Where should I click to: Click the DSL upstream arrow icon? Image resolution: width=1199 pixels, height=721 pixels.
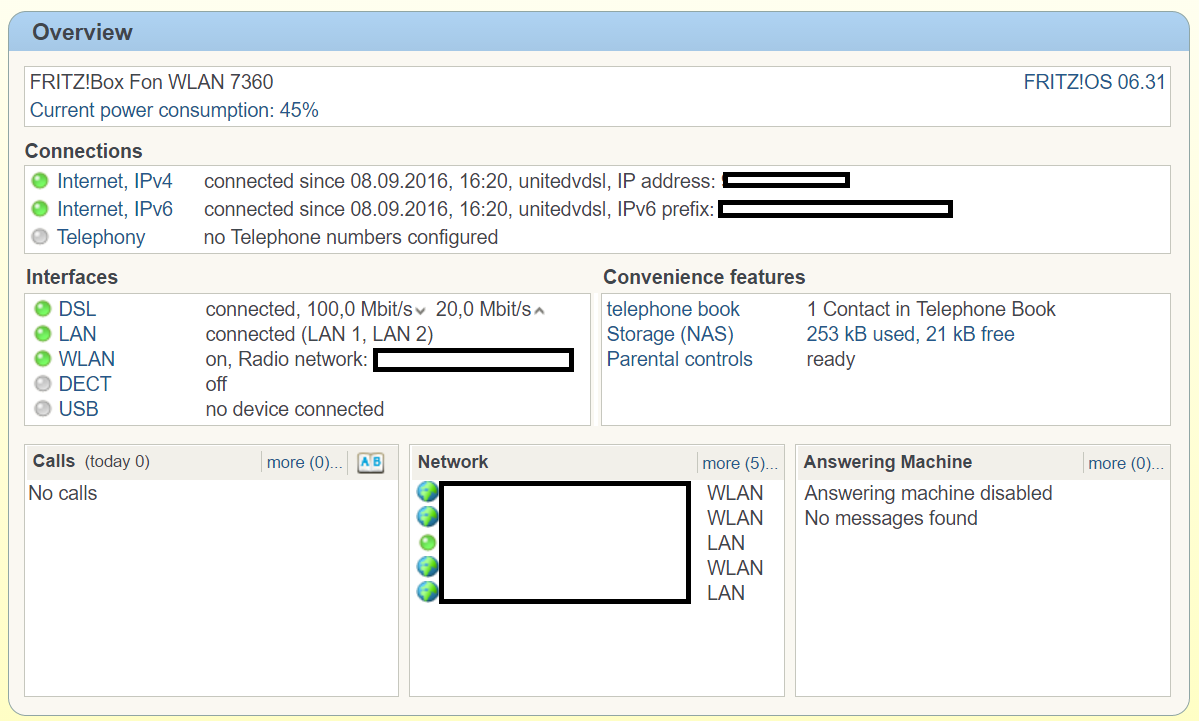[540, 311]
